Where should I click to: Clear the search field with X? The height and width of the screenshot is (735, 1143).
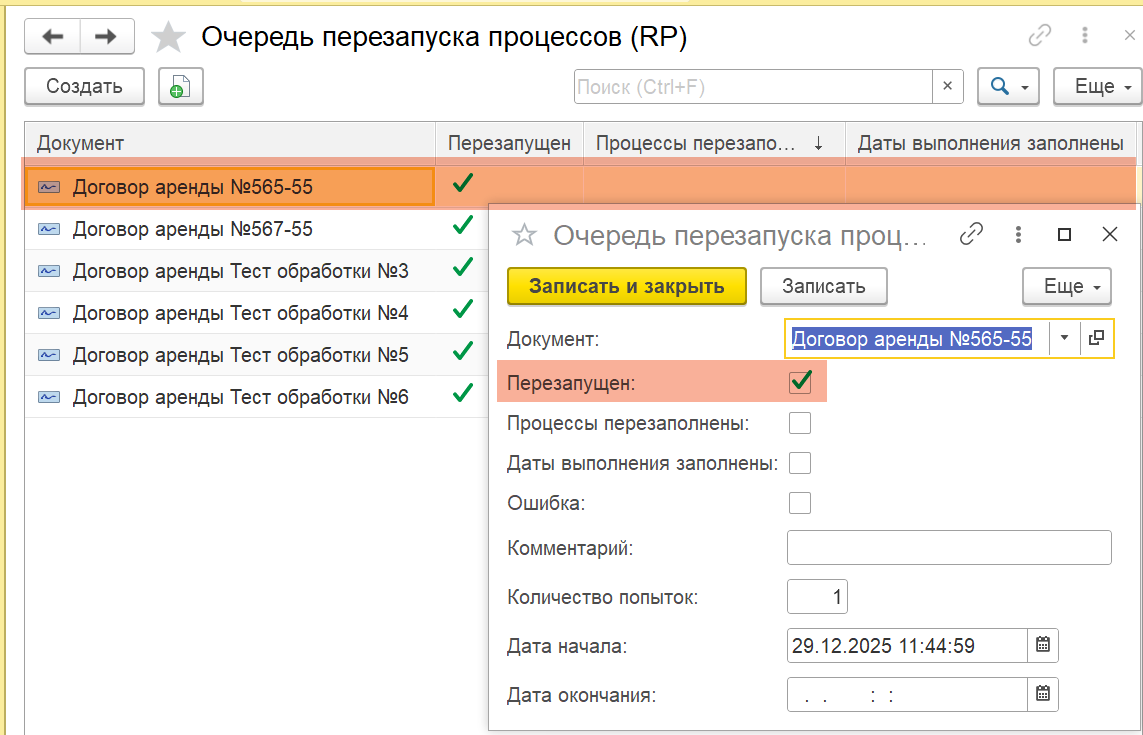coord(947,87)
